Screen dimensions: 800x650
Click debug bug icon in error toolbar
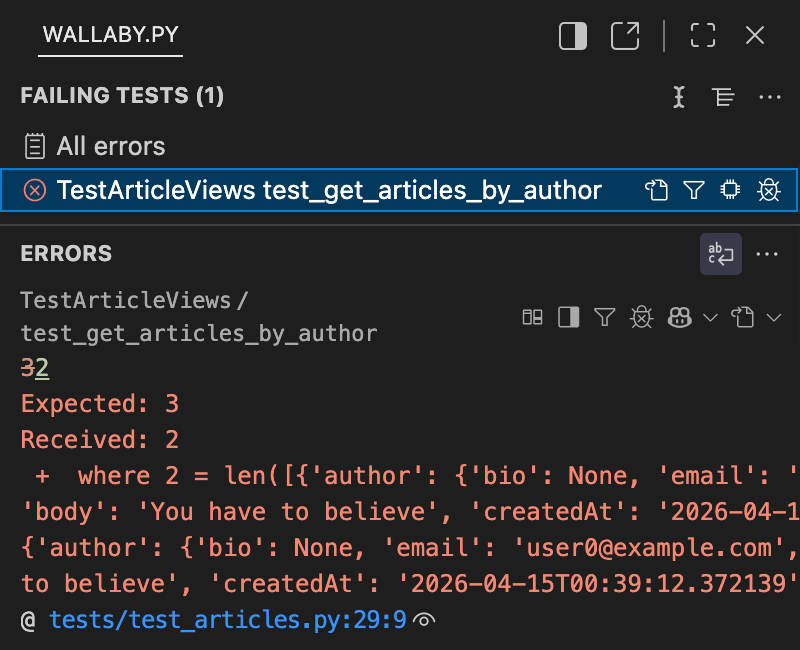coord(641,317)
